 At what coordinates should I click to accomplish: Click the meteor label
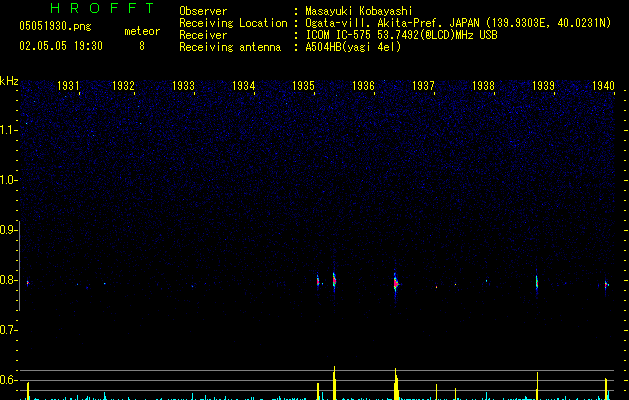[142, 31]
